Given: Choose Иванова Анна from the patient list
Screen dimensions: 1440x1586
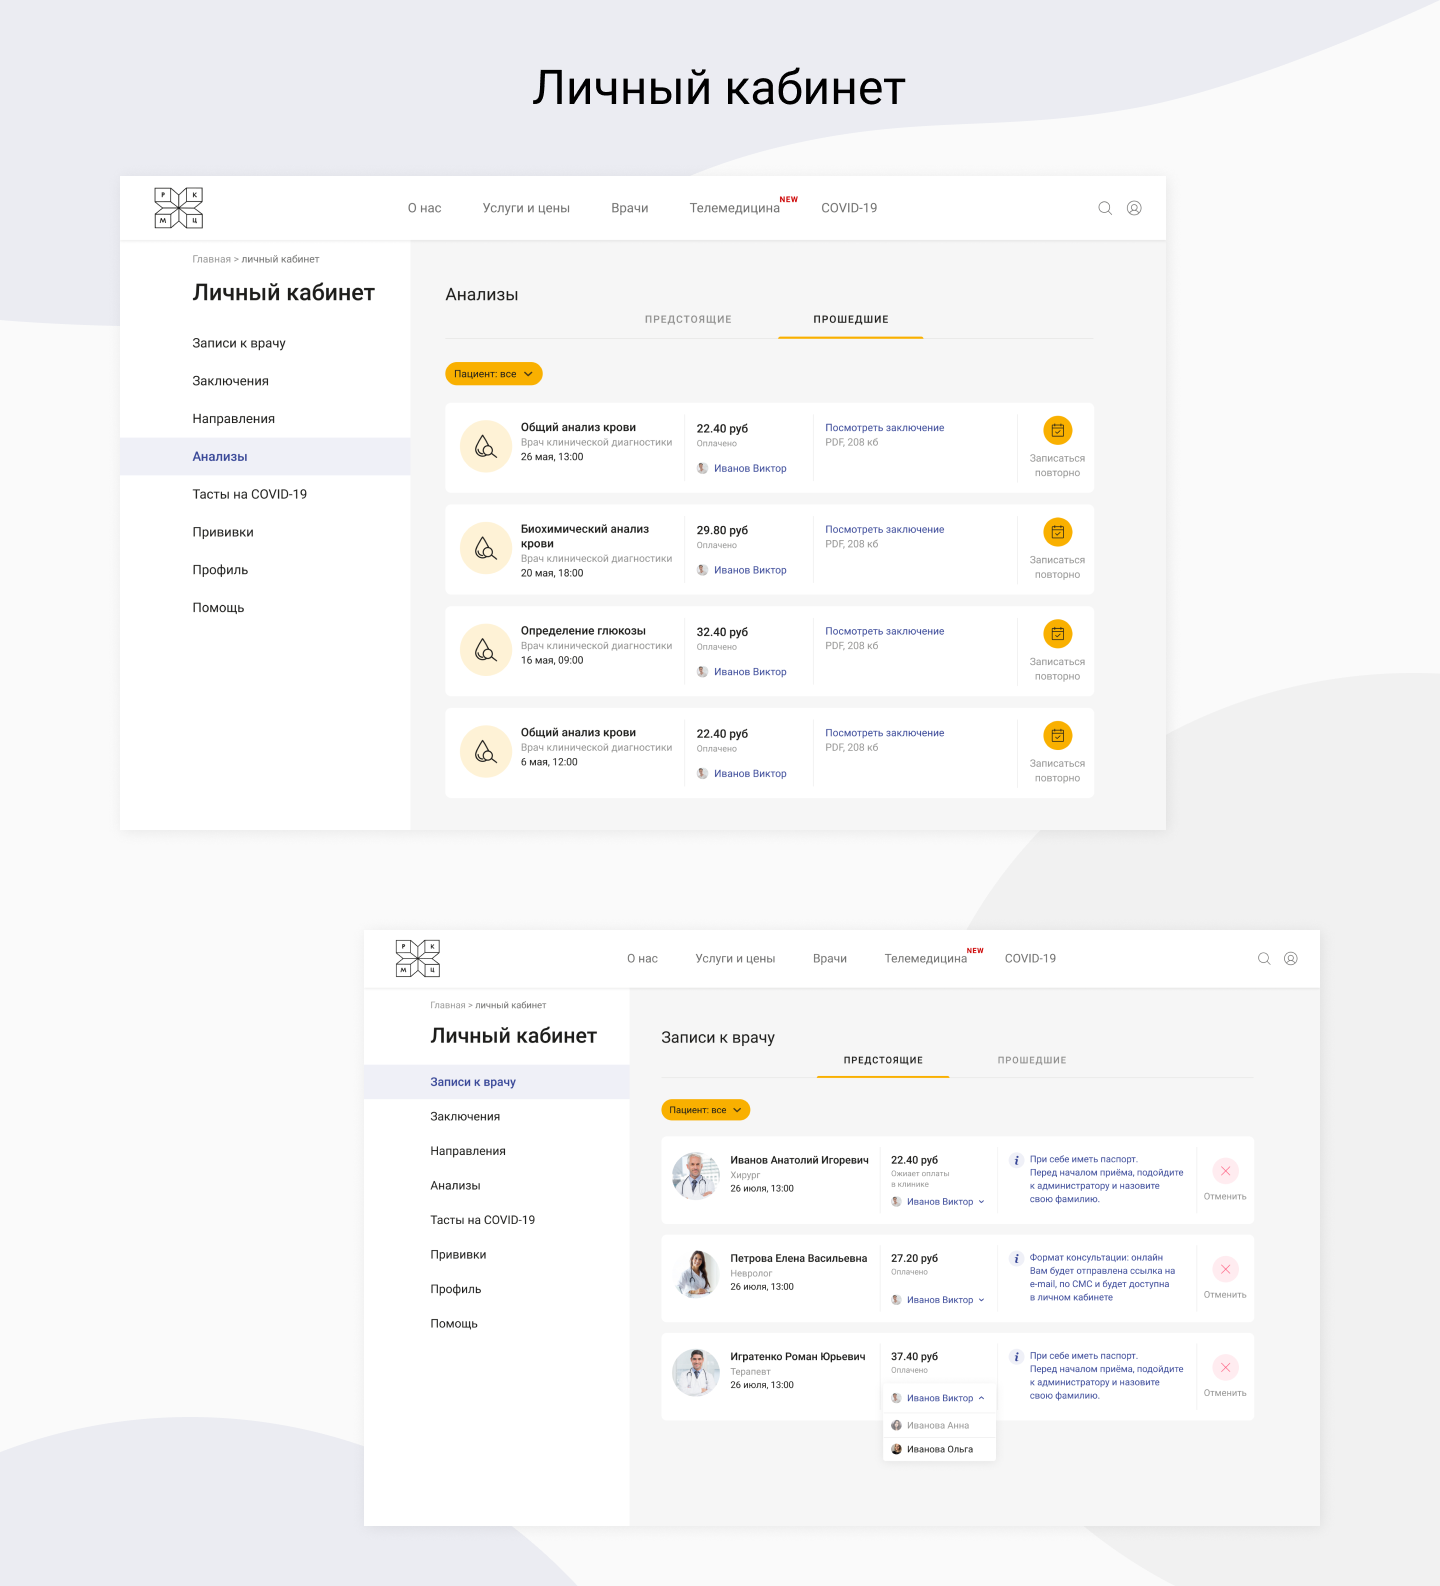Looking at the screenshot, I should 939,1425.
